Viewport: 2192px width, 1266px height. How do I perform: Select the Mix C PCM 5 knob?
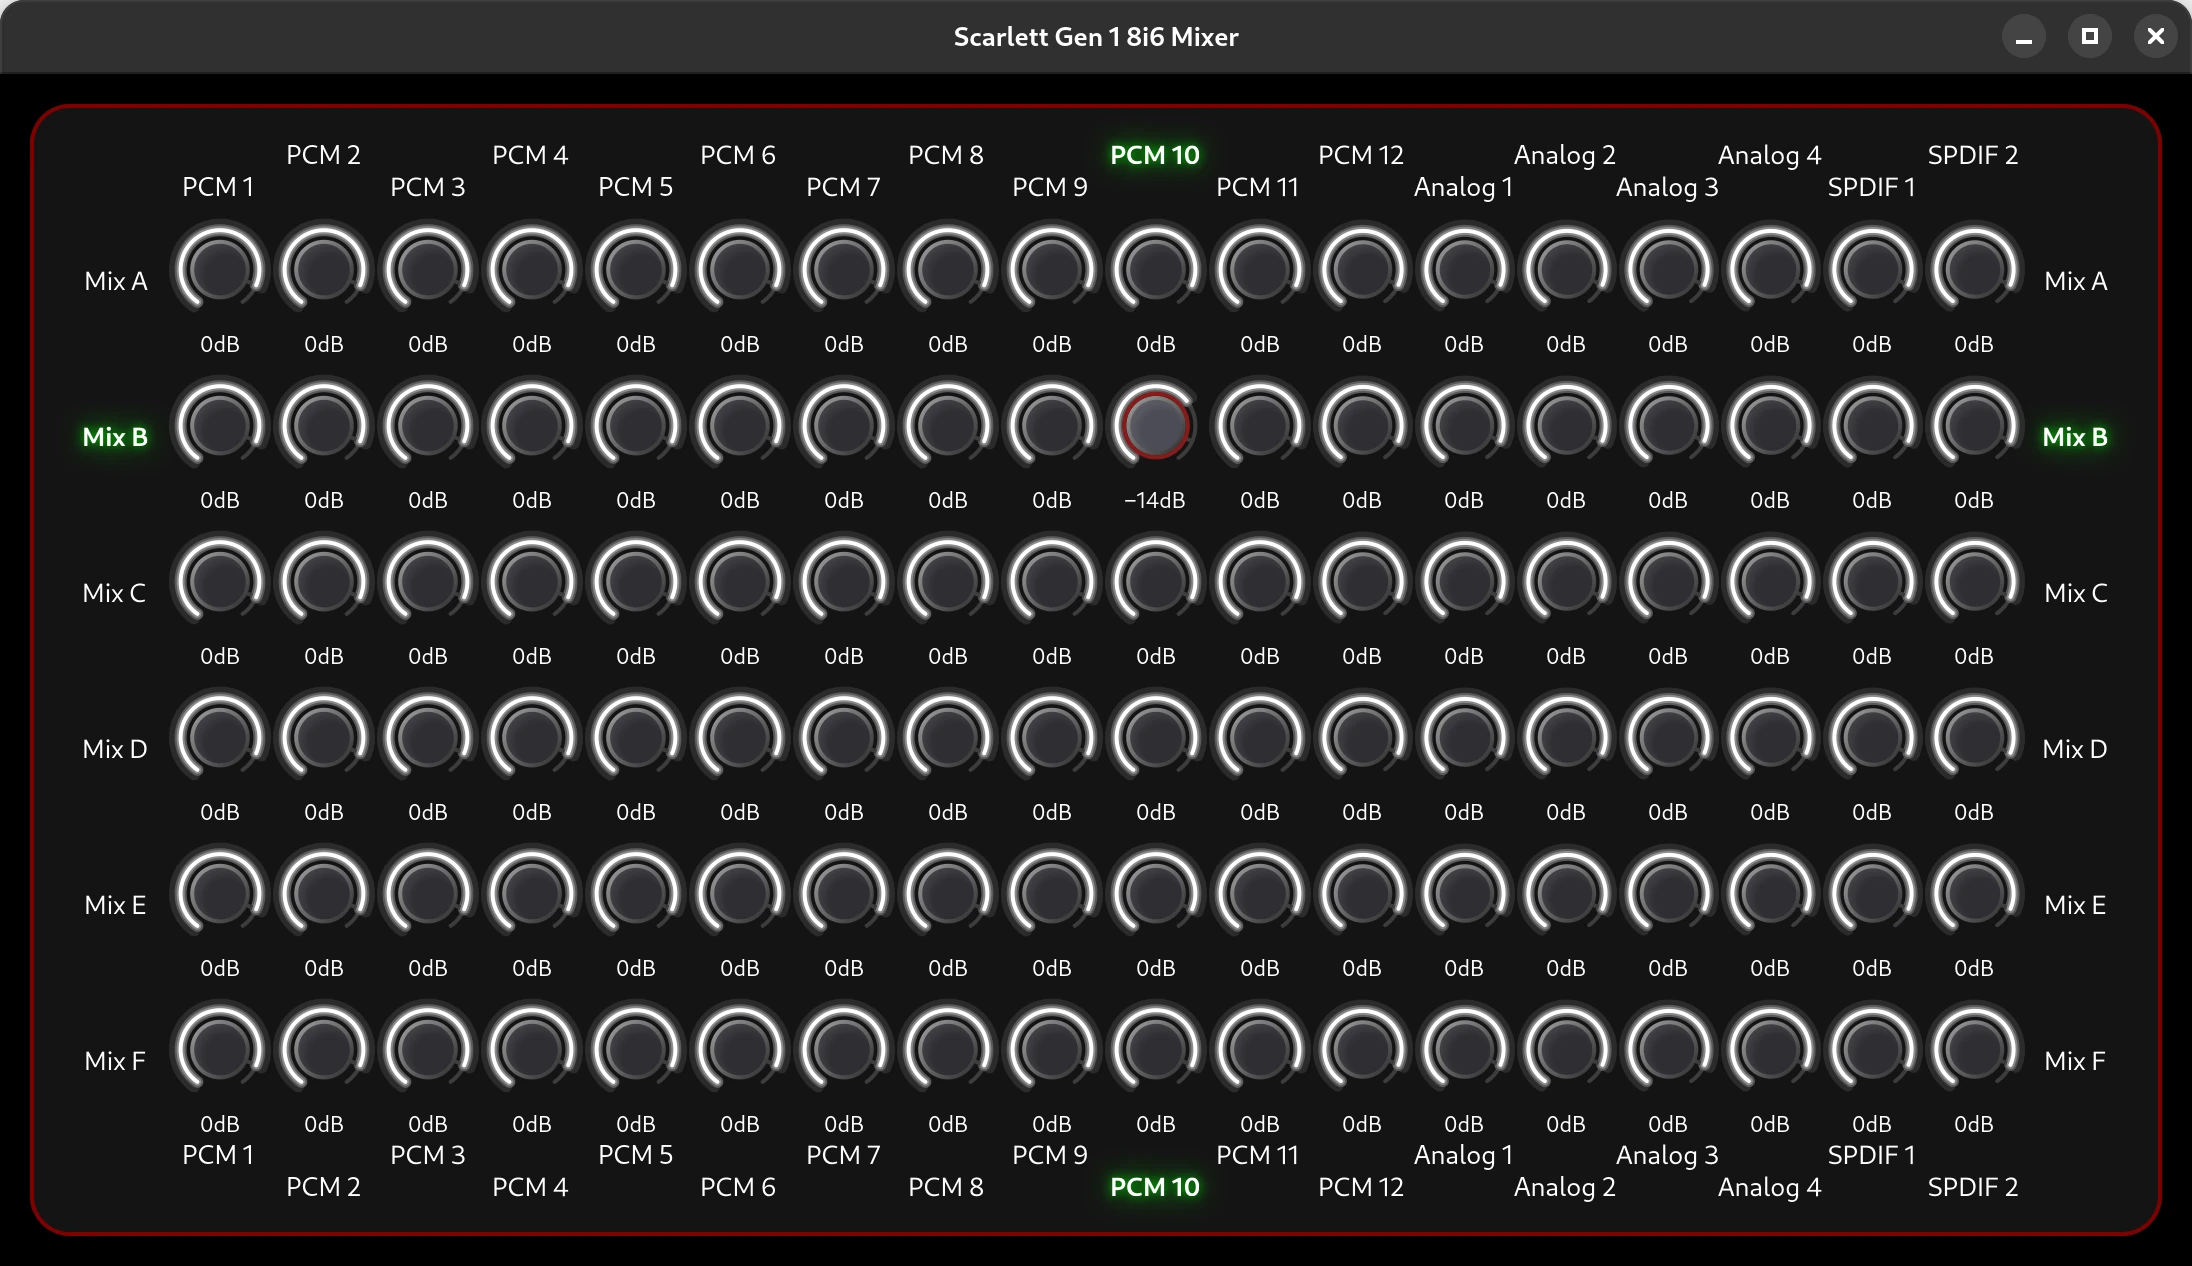pos(636,581)
